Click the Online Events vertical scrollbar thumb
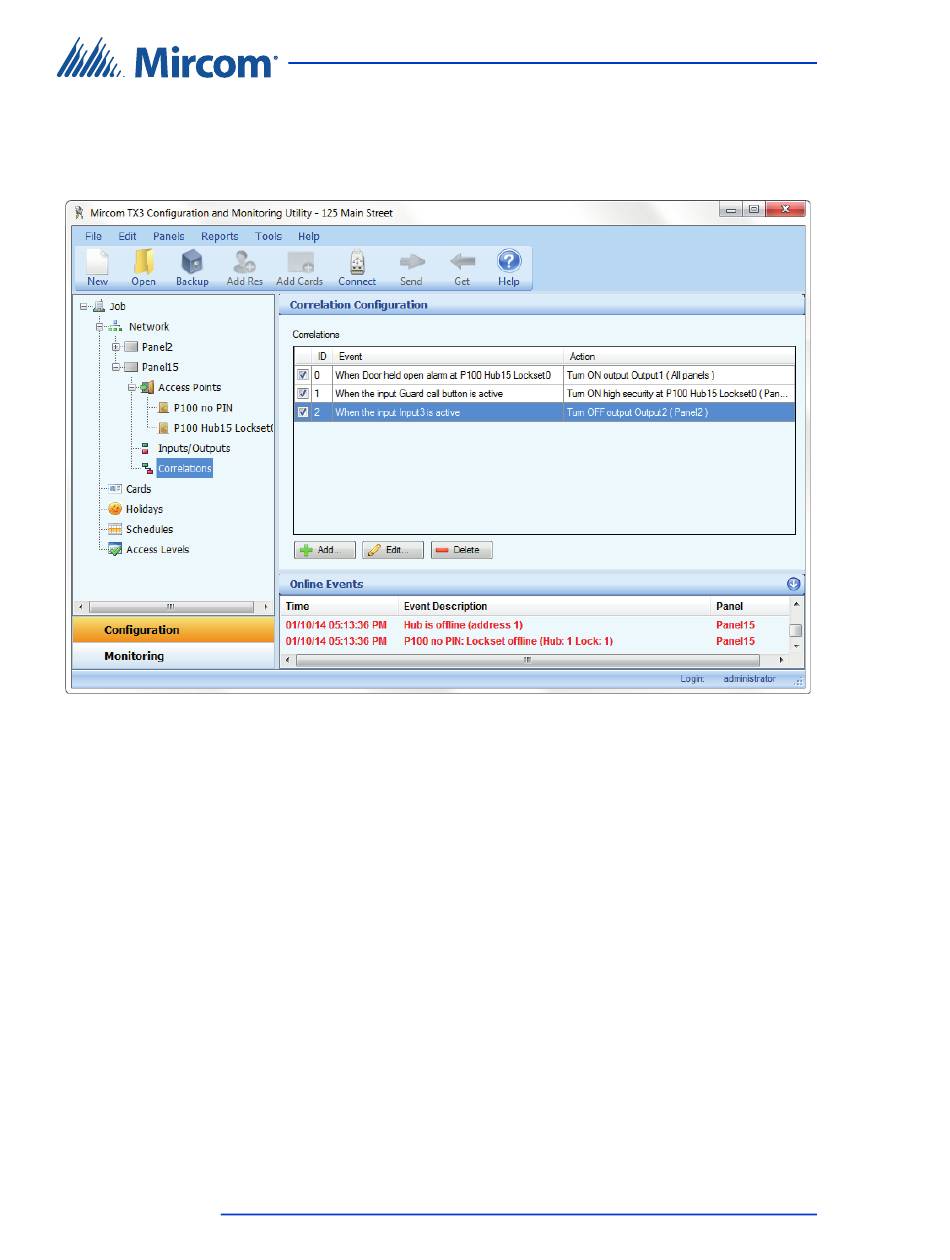This screenshot has height=1260, width=950. 795,630
